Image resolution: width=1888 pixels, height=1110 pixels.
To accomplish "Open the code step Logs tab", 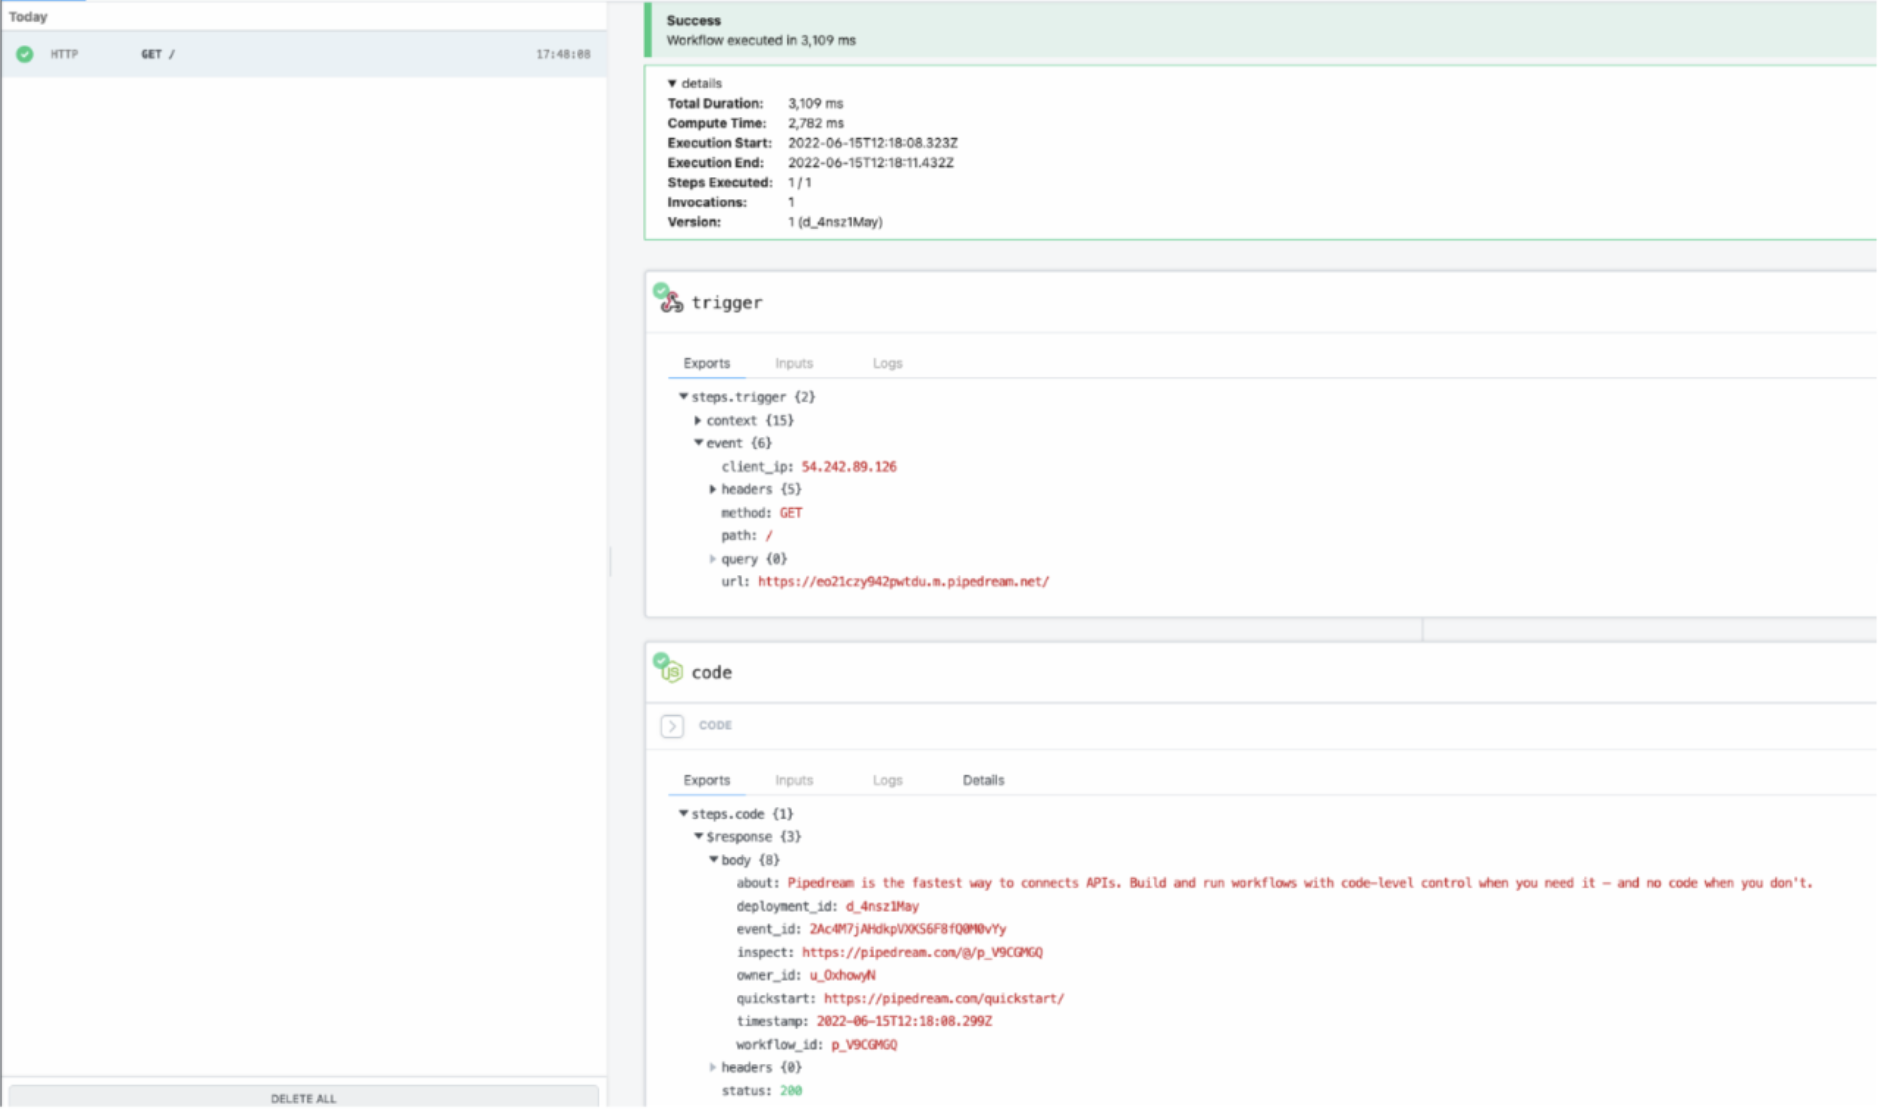I will tap(887, 781).
